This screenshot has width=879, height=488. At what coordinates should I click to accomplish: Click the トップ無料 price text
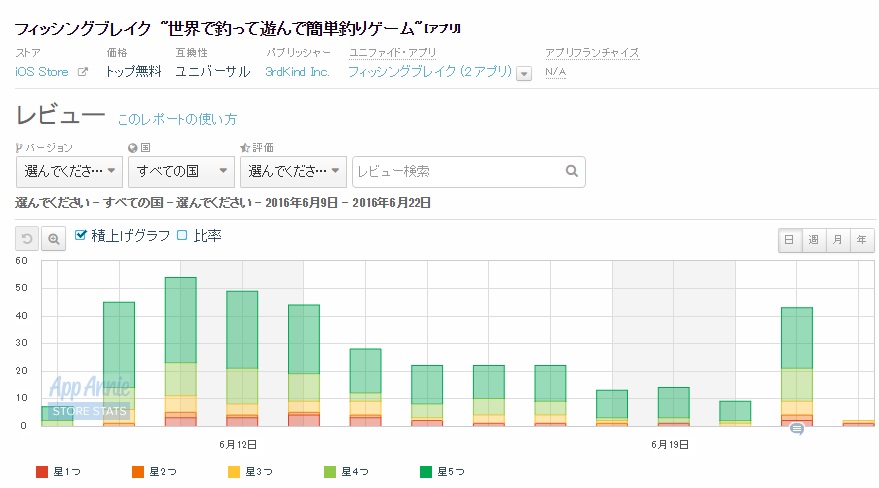tap(133, 72)
